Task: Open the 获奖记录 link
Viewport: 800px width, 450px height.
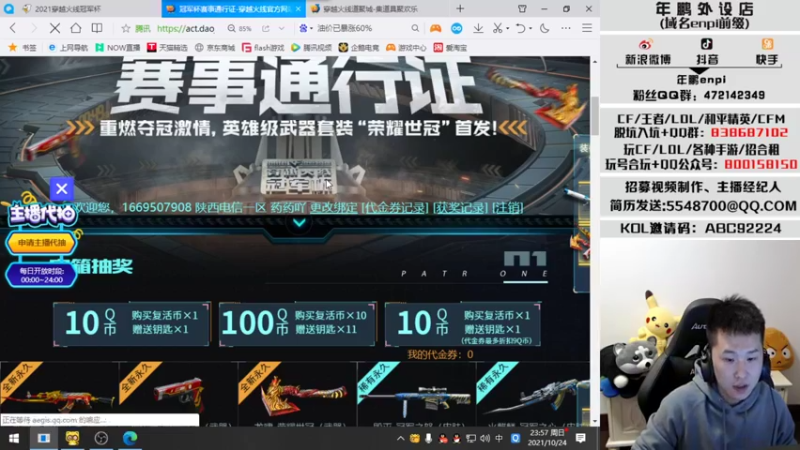Action: pos(461,208)
